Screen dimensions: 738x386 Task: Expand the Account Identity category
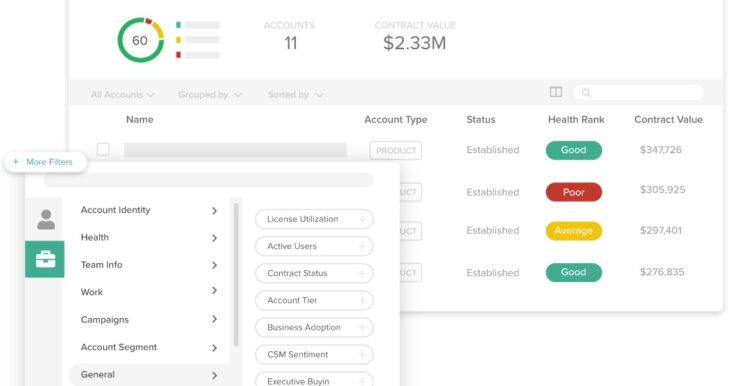(x=149, y=210)
